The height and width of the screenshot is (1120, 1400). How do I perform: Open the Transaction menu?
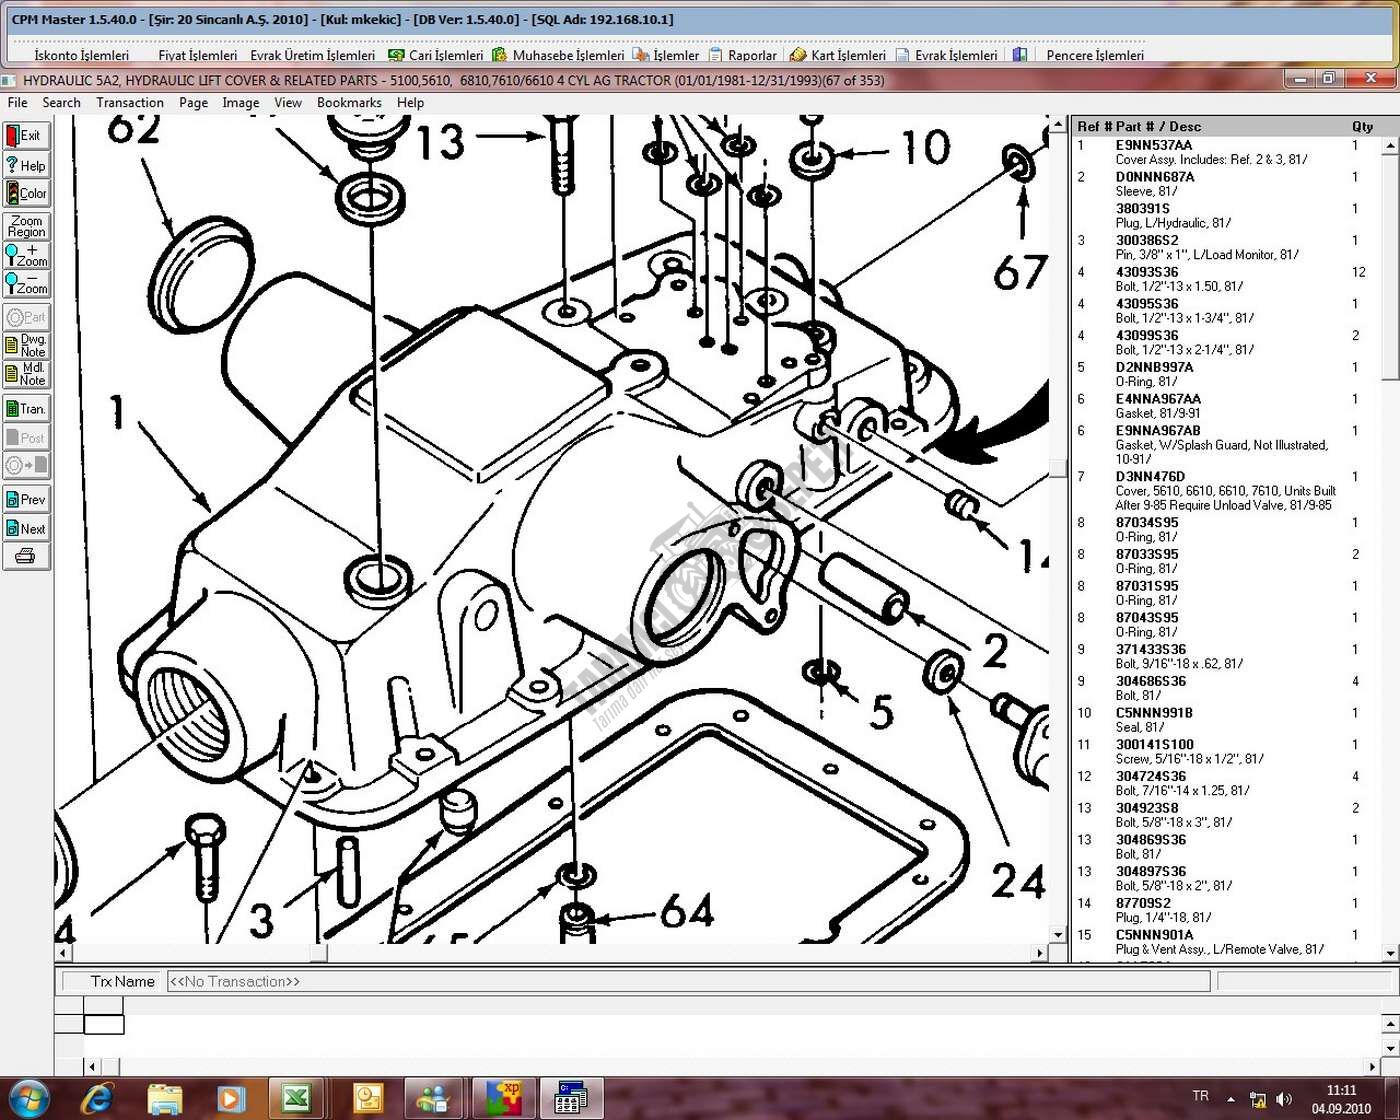click(129, 102)
